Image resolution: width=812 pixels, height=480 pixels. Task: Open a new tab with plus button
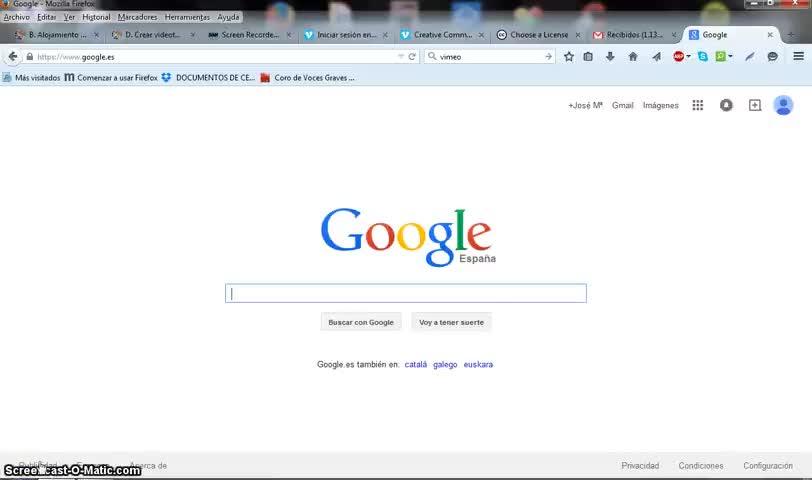click(x=791, y=35)
